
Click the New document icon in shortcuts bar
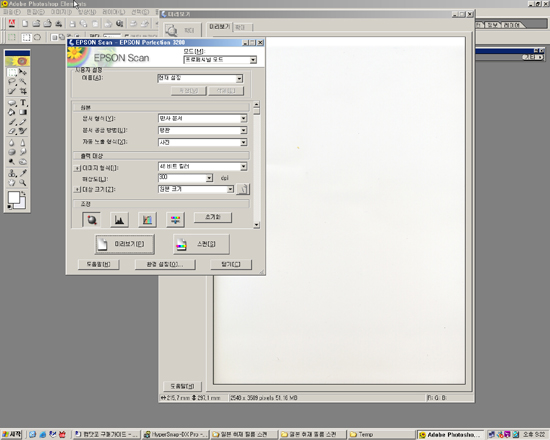coord(25,24)
